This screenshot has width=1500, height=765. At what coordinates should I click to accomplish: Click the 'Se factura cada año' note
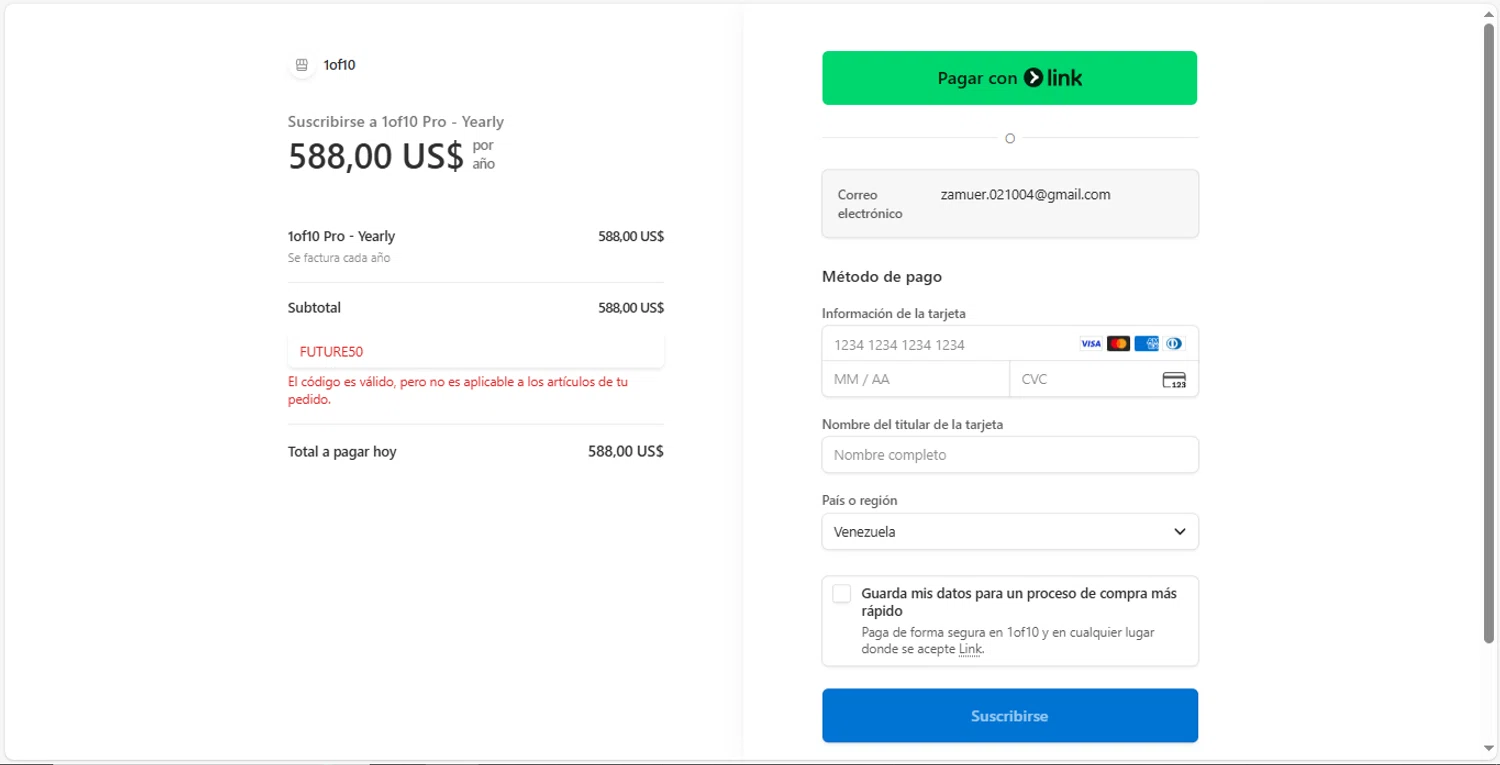click(339, 258)
